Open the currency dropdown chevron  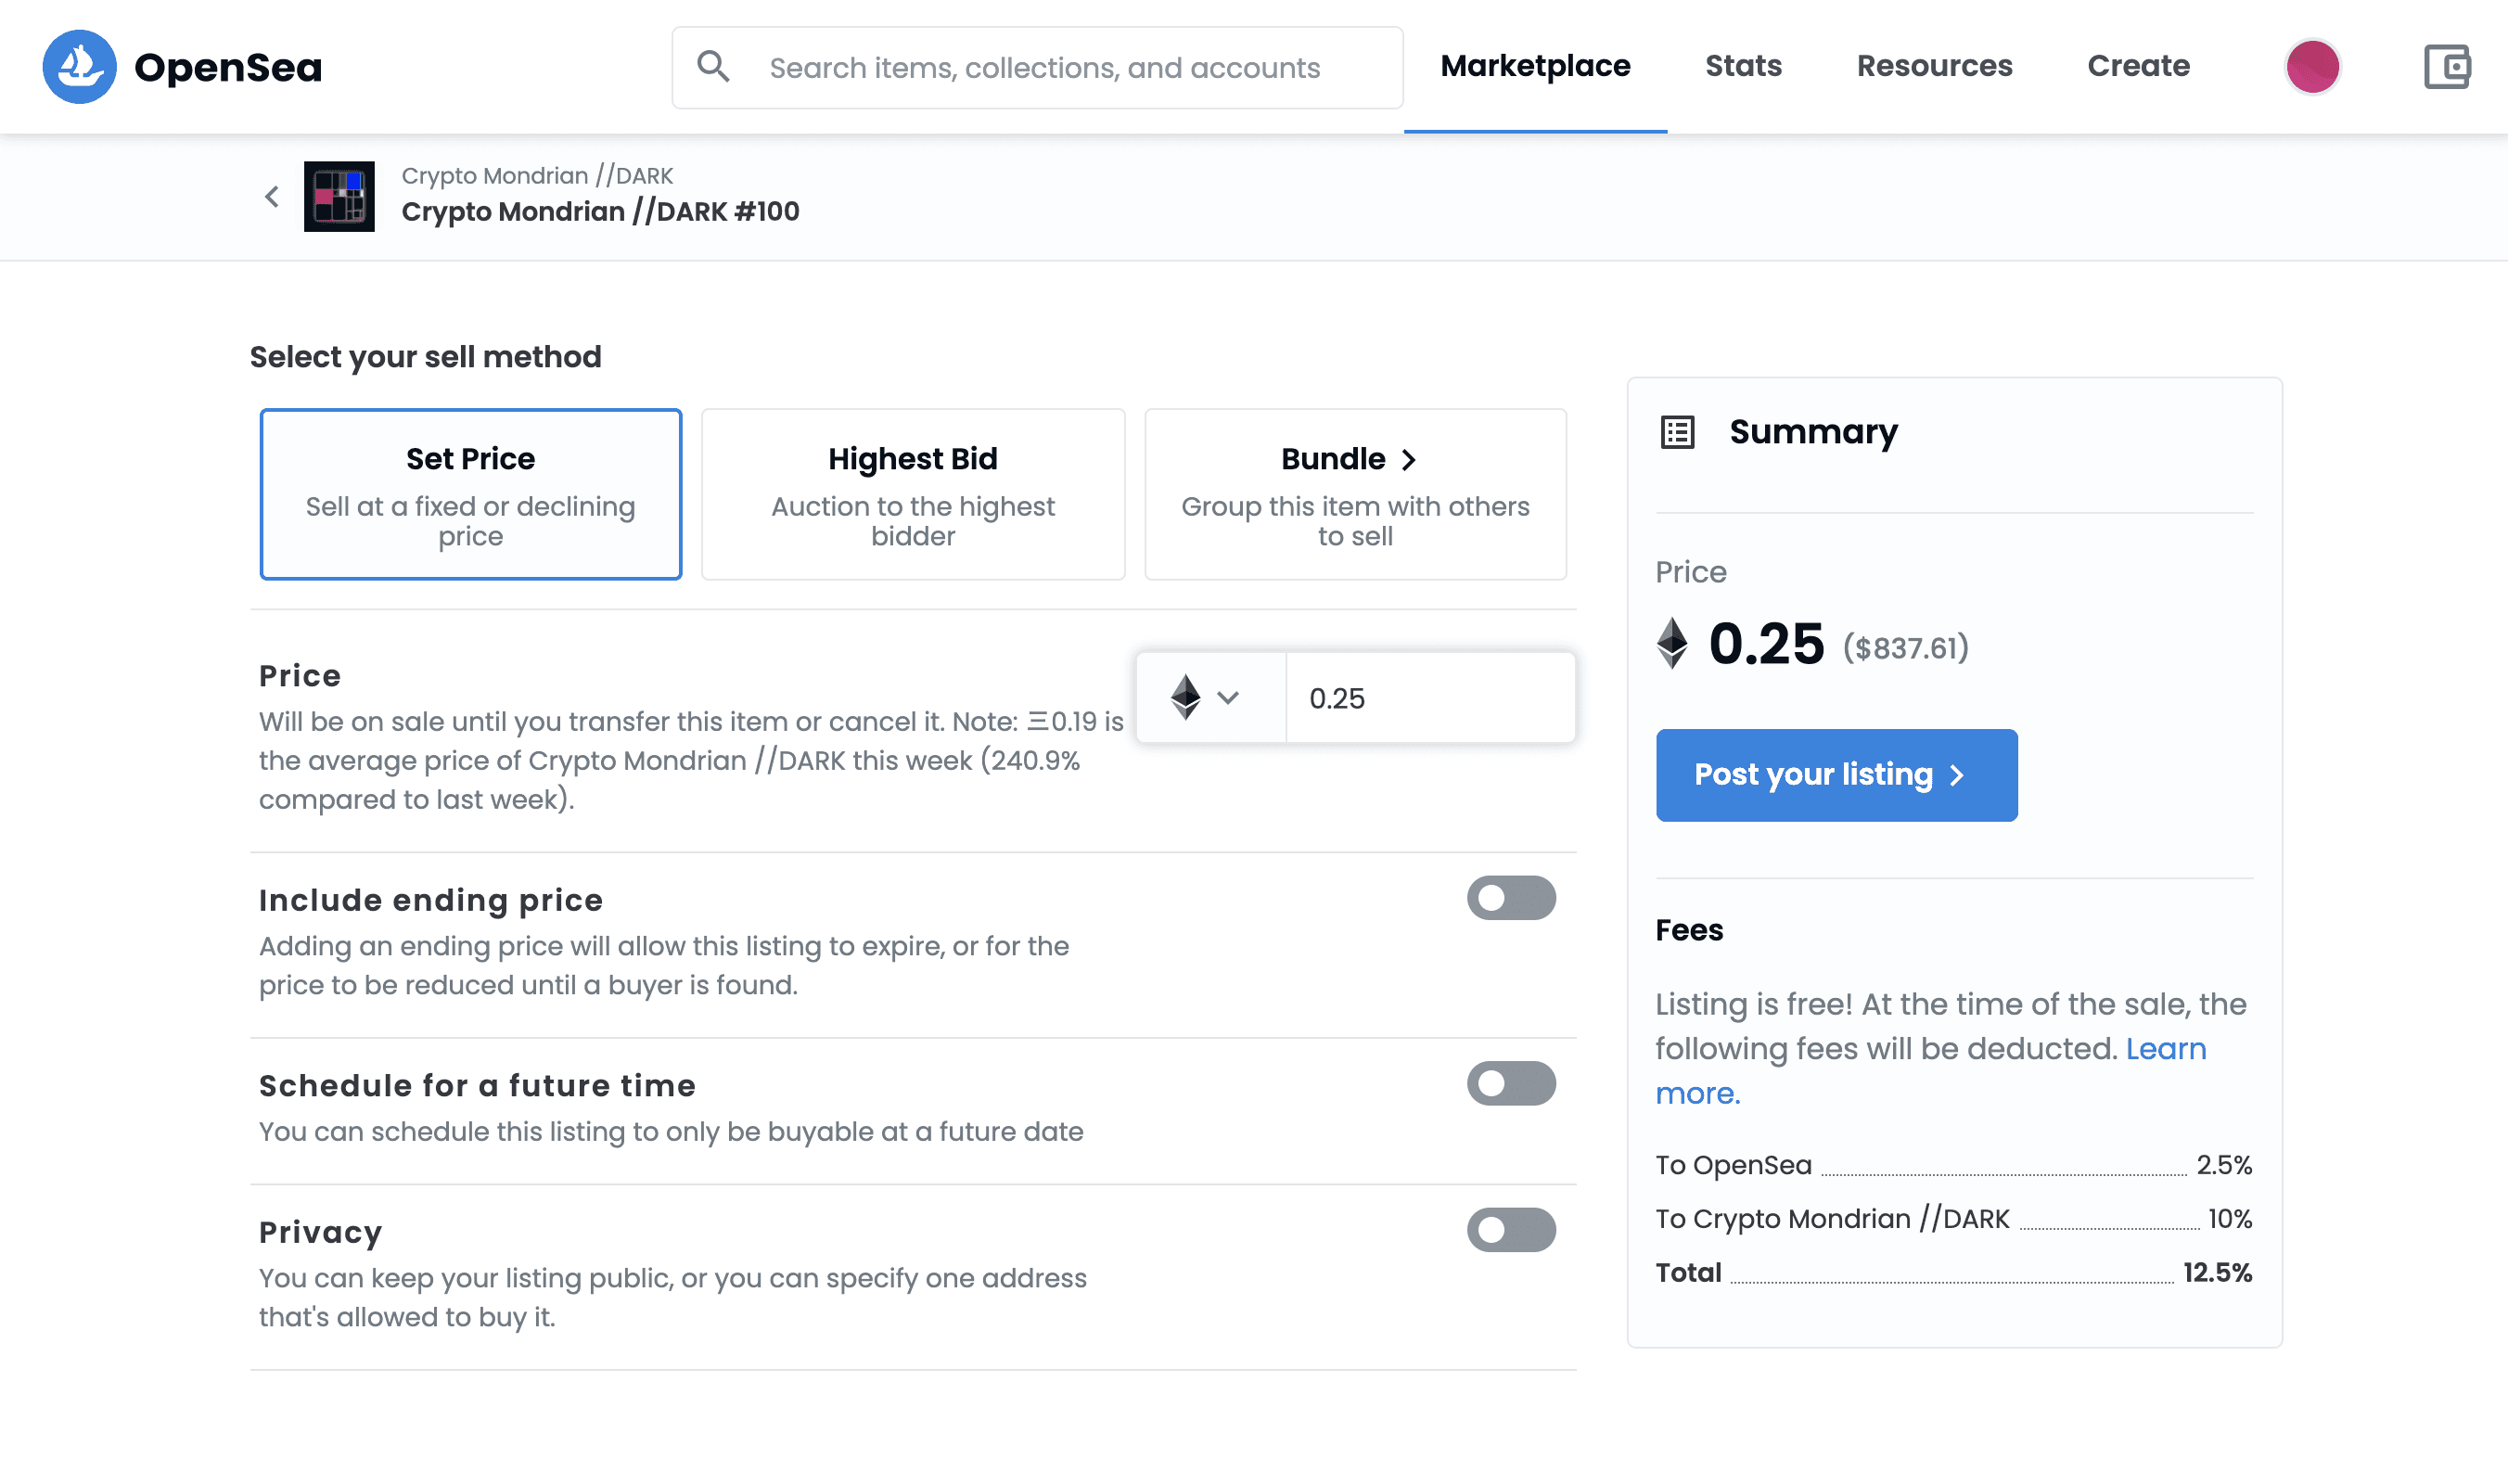pos(1230,699)
